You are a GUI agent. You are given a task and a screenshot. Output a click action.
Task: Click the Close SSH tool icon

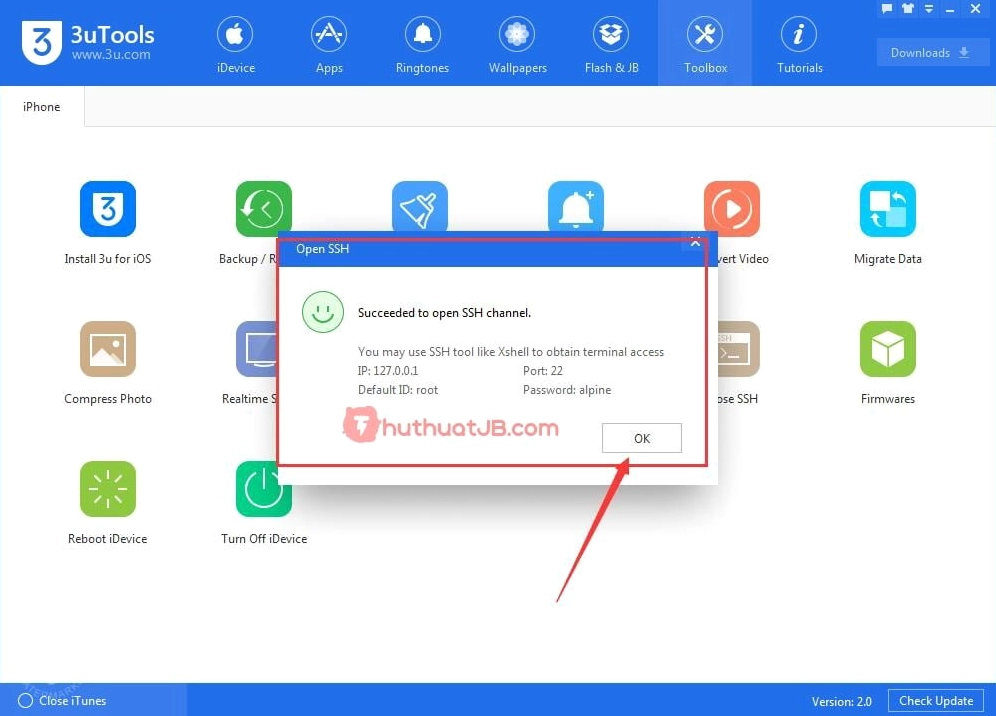click(x=739, y=349)
